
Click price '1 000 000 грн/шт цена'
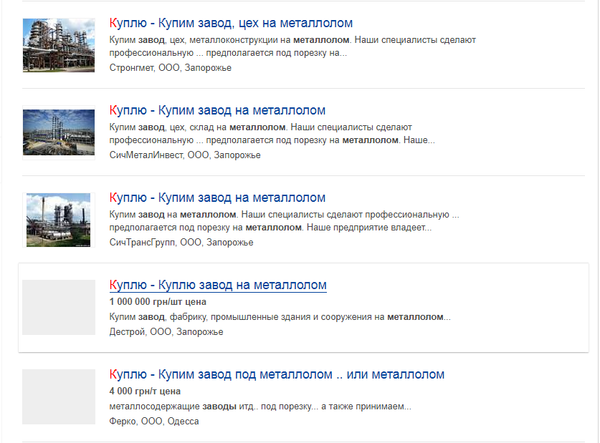158,302
